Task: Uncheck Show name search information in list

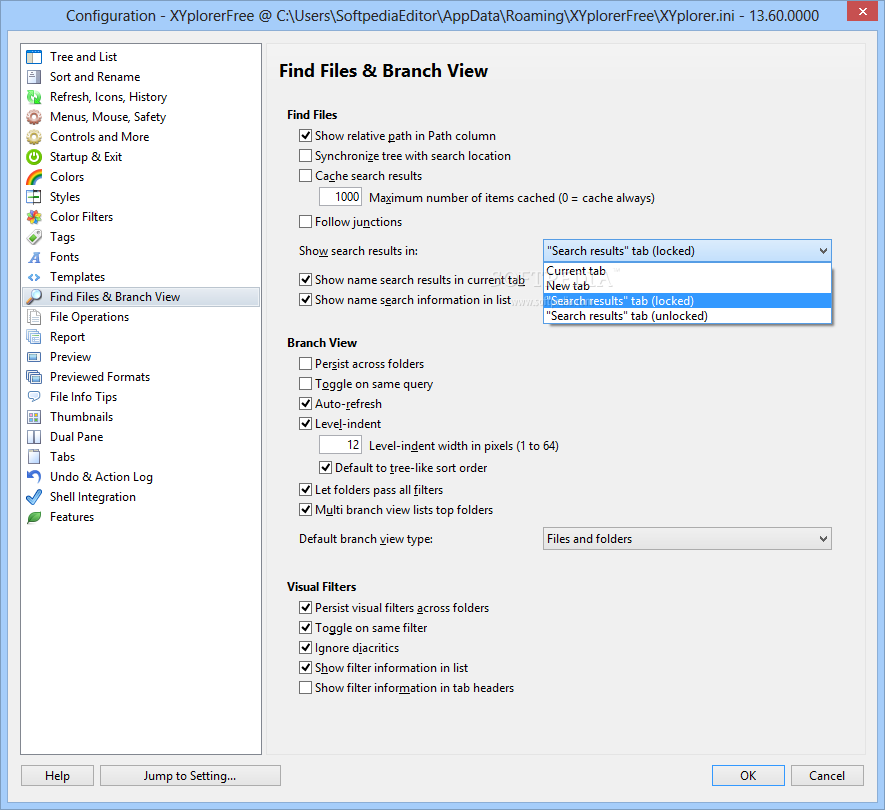Action: coord(305,300)
